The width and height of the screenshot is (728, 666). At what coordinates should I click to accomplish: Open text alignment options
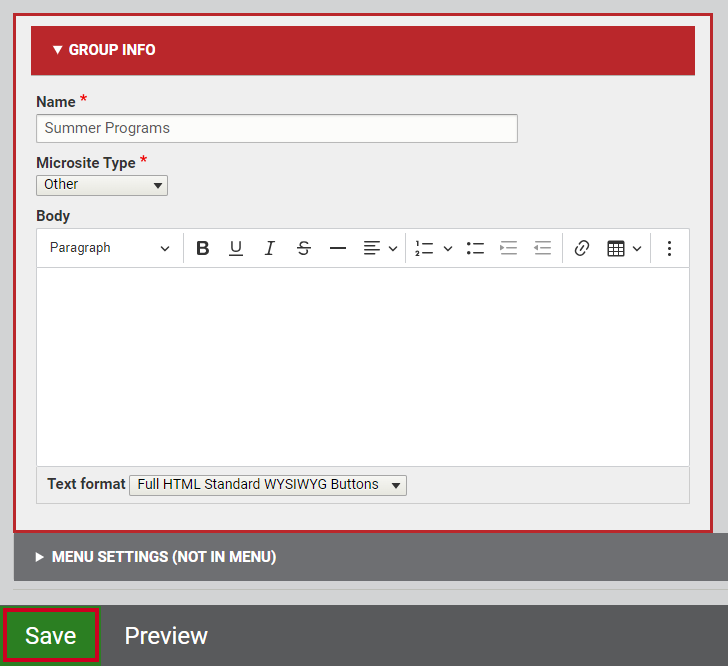pos(380,248)
